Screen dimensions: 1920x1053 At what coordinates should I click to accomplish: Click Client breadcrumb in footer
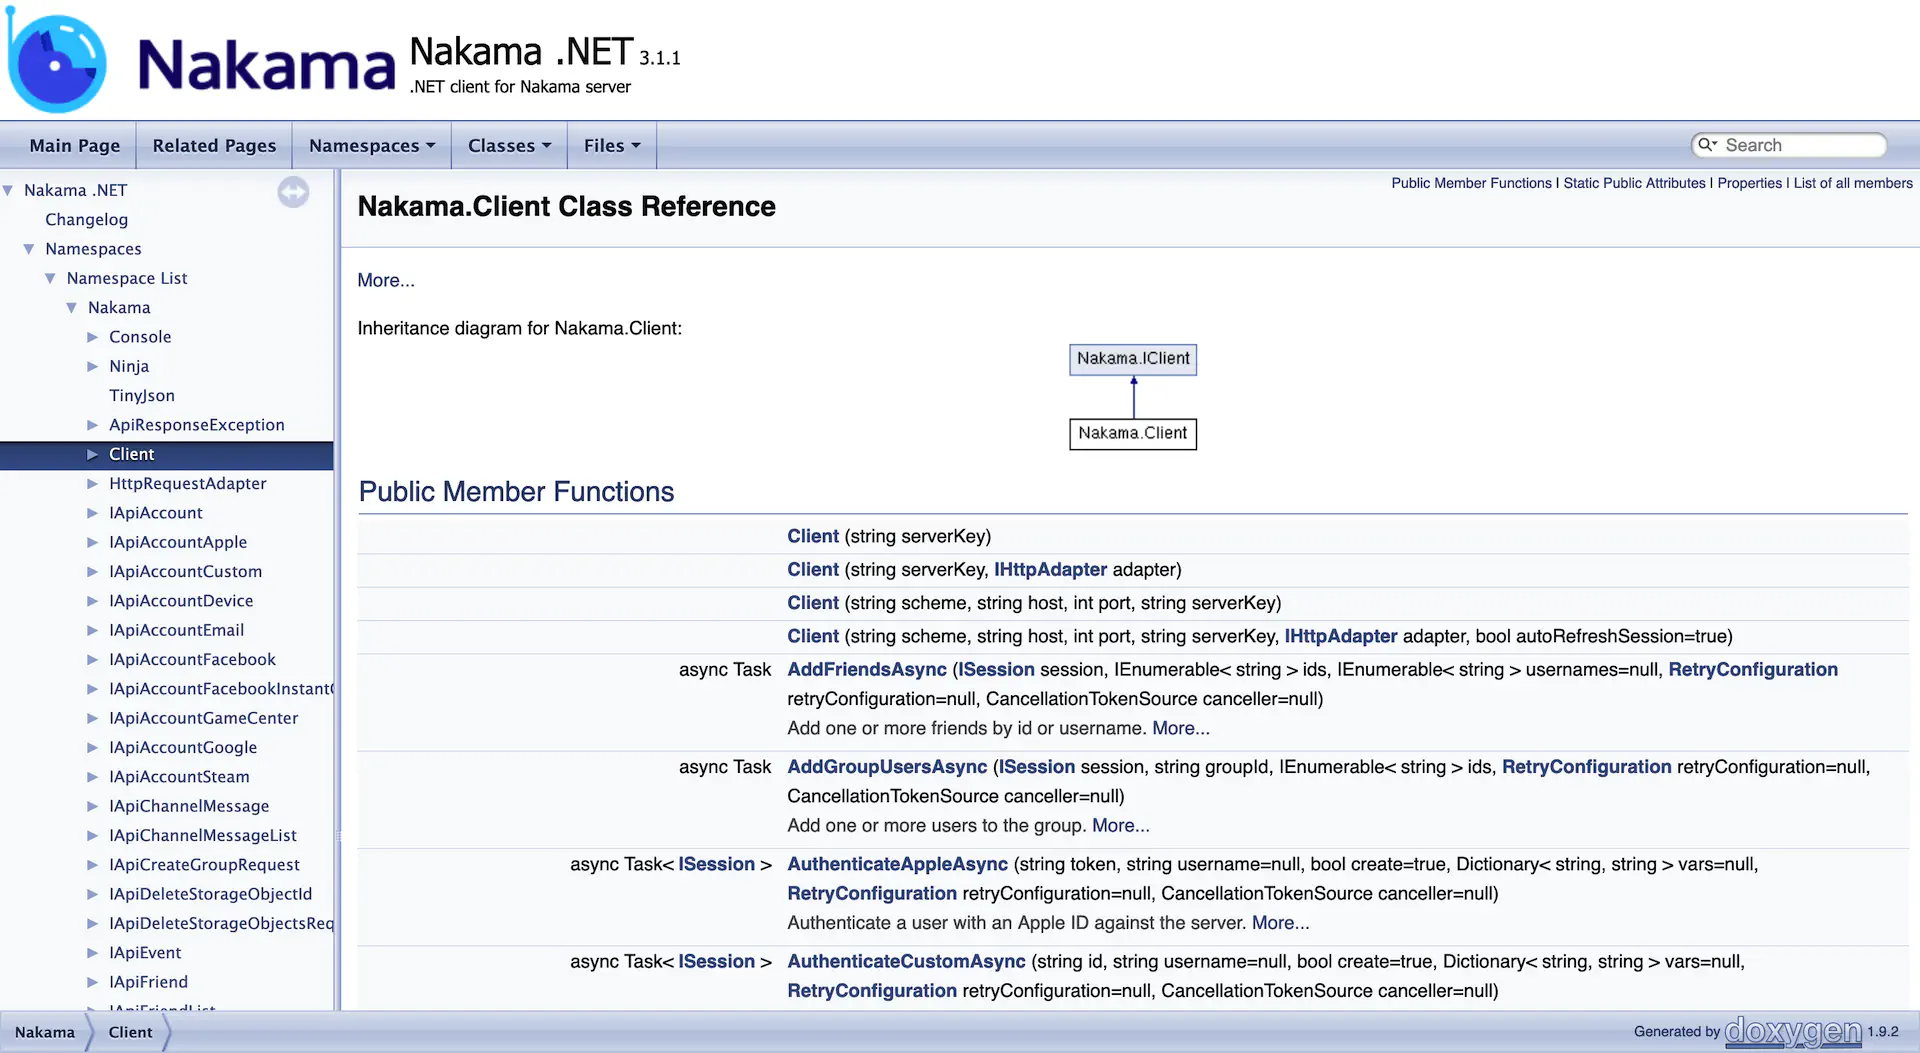(131, 1032)
